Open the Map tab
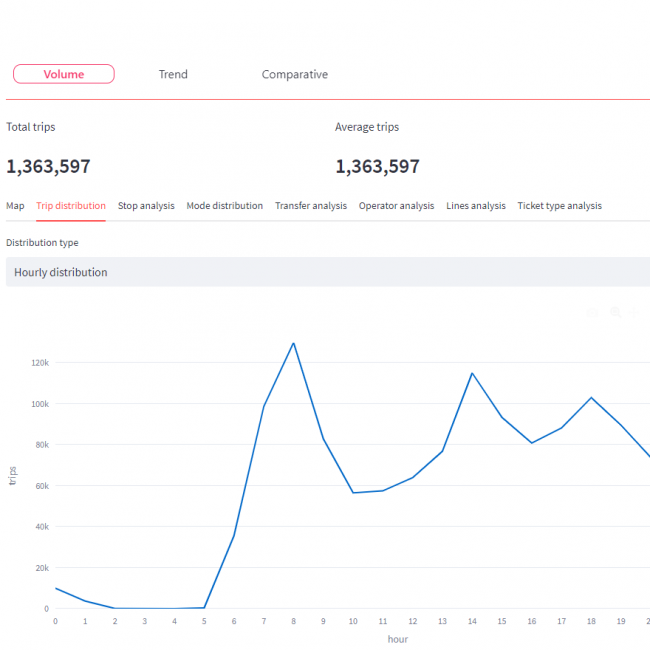Image resolution: width=650 pixels, height=650 pixels. tap(15, 206)
